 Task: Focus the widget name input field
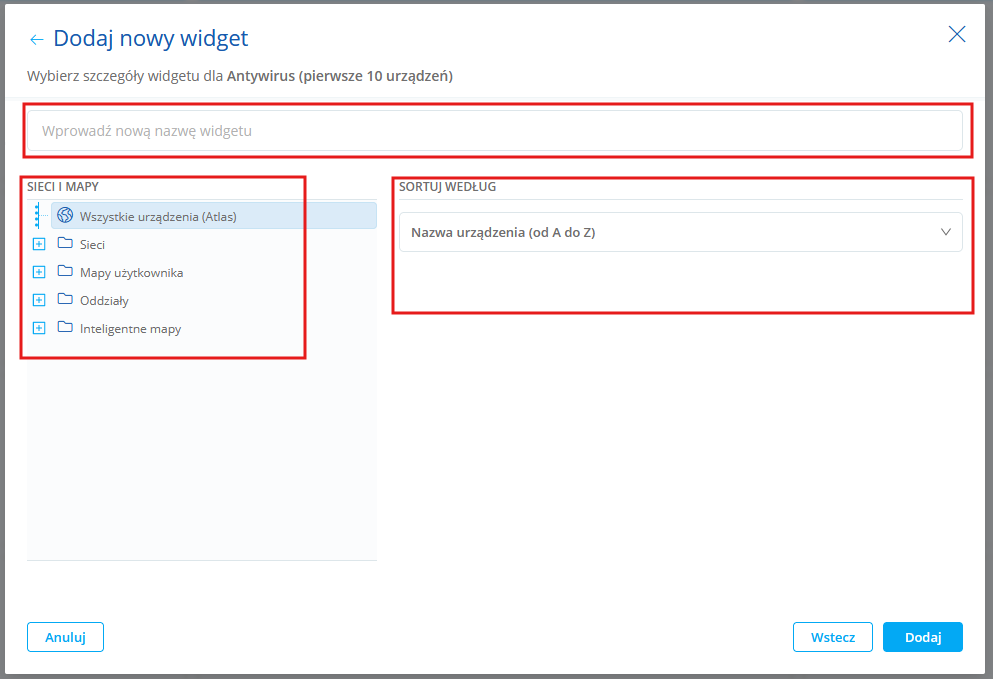(x=494, y=131)
